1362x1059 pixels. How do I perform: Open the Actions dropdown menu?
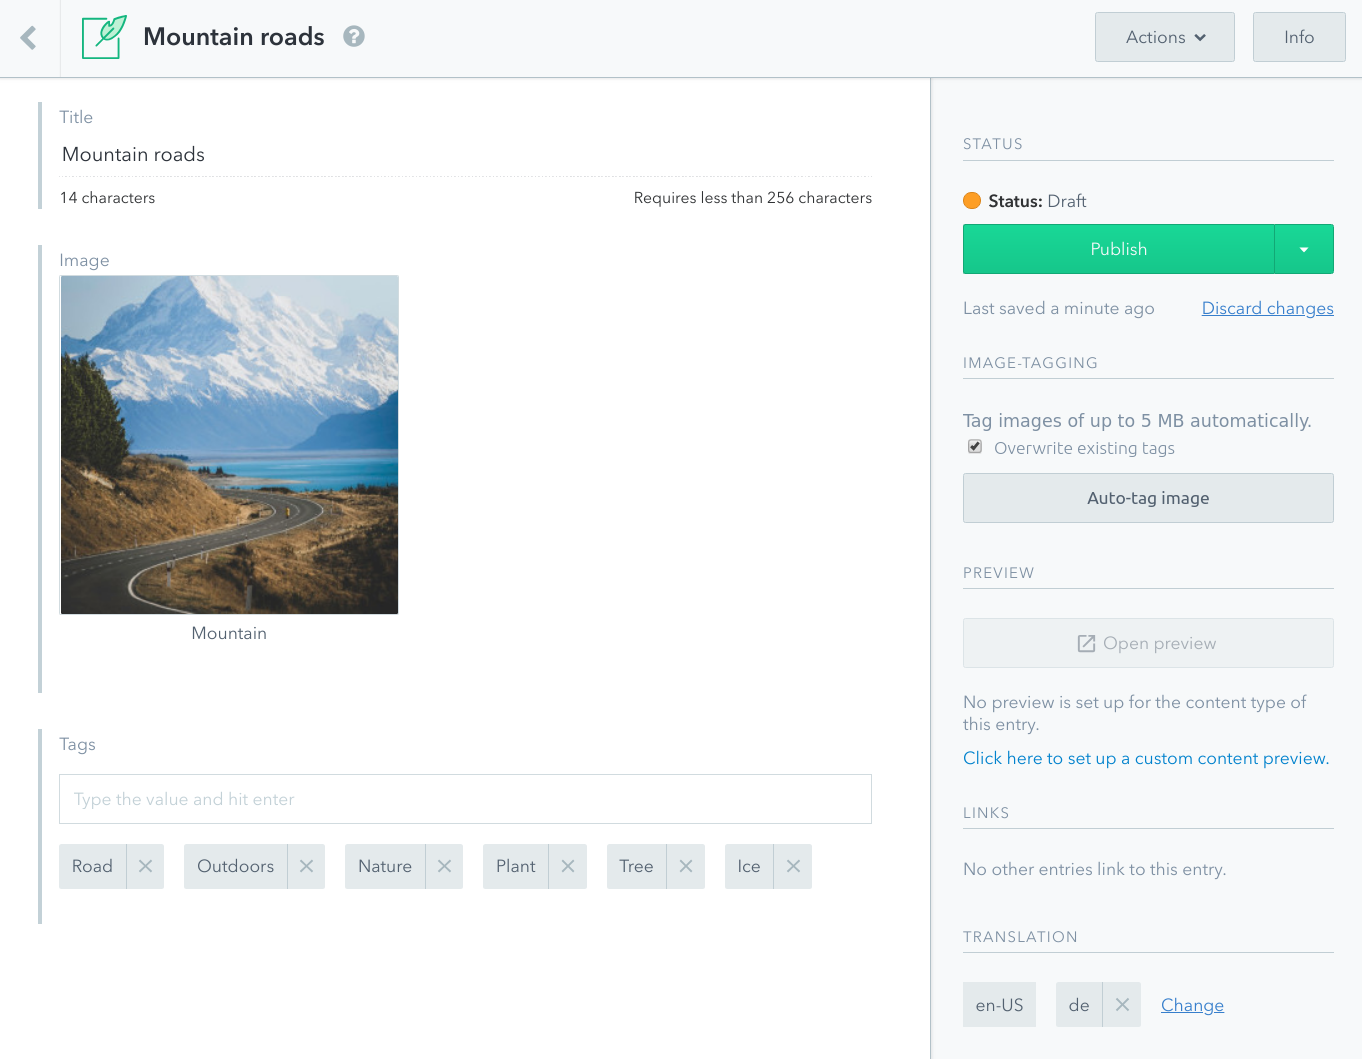[1165, 37]
